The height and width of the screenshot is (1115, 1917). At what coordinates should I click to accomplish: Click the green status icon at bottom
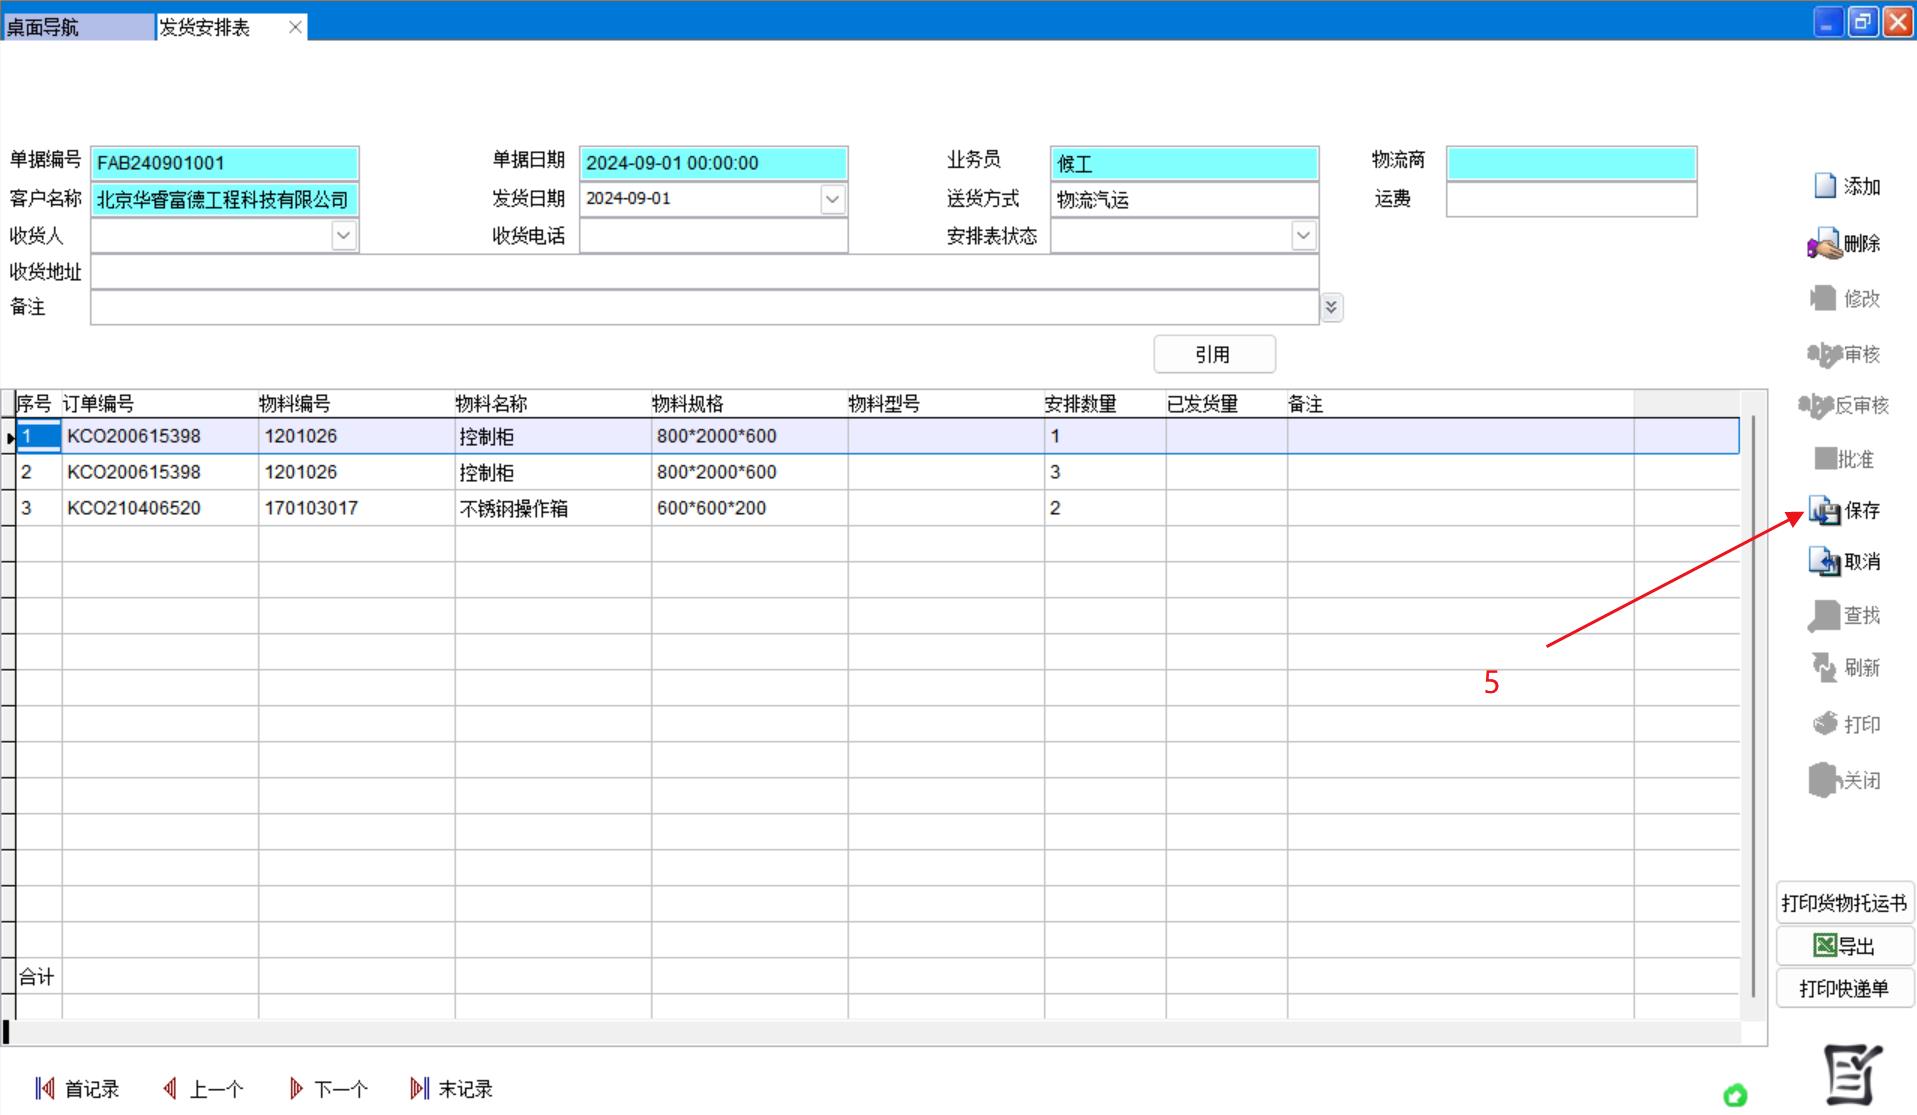tap(1735, 1096)
